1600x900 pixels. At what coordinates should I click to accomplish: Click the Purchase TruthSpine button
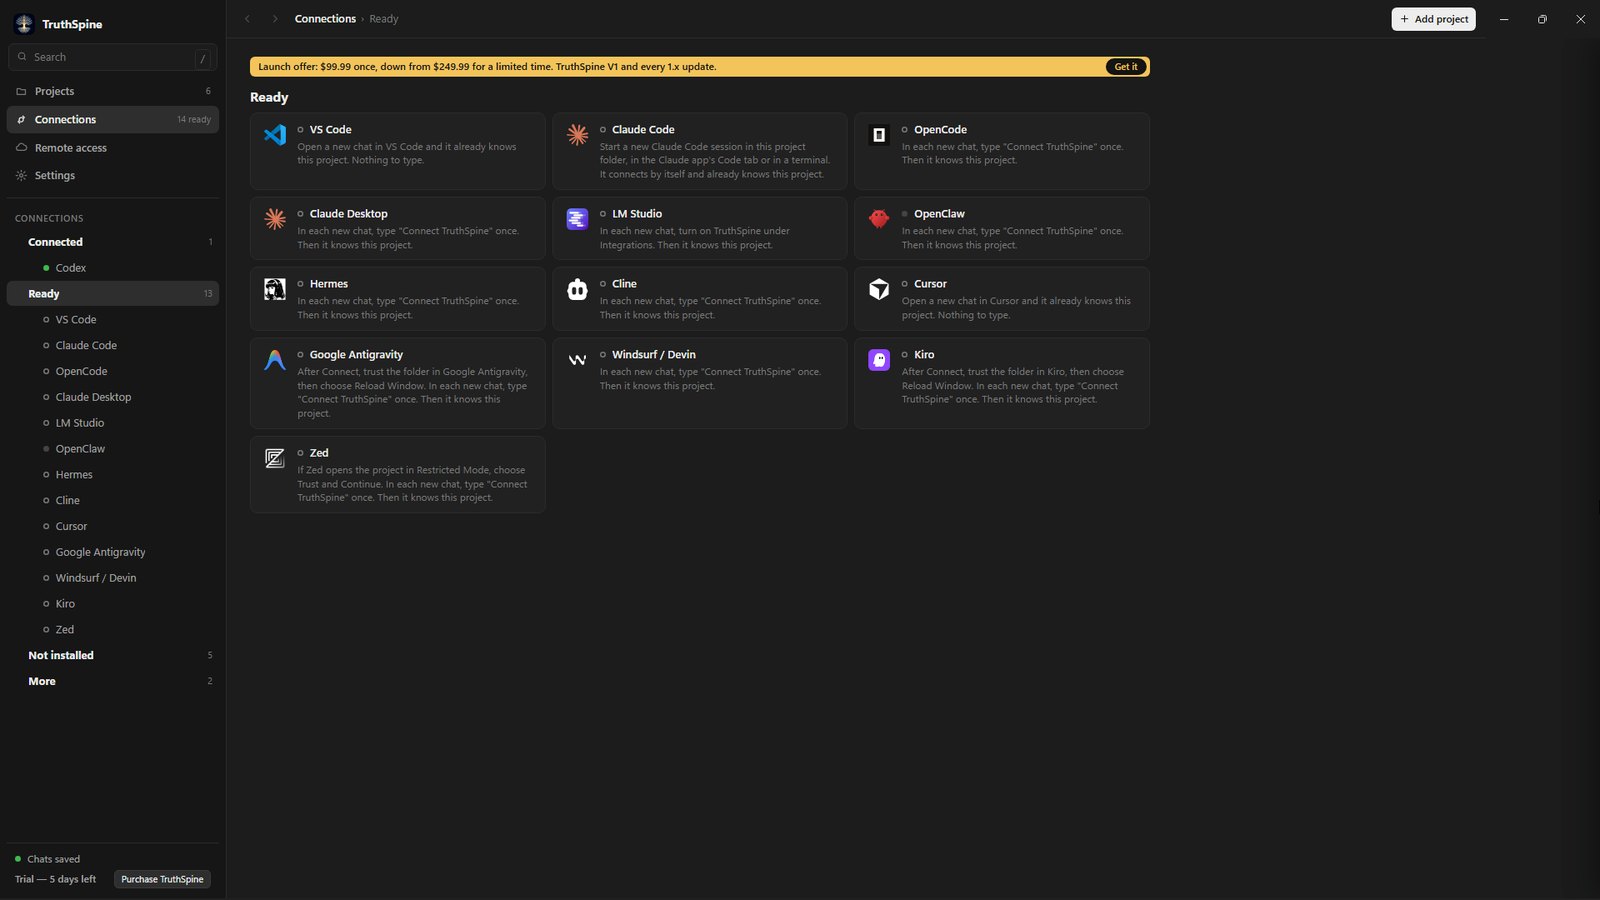[162, 879]
